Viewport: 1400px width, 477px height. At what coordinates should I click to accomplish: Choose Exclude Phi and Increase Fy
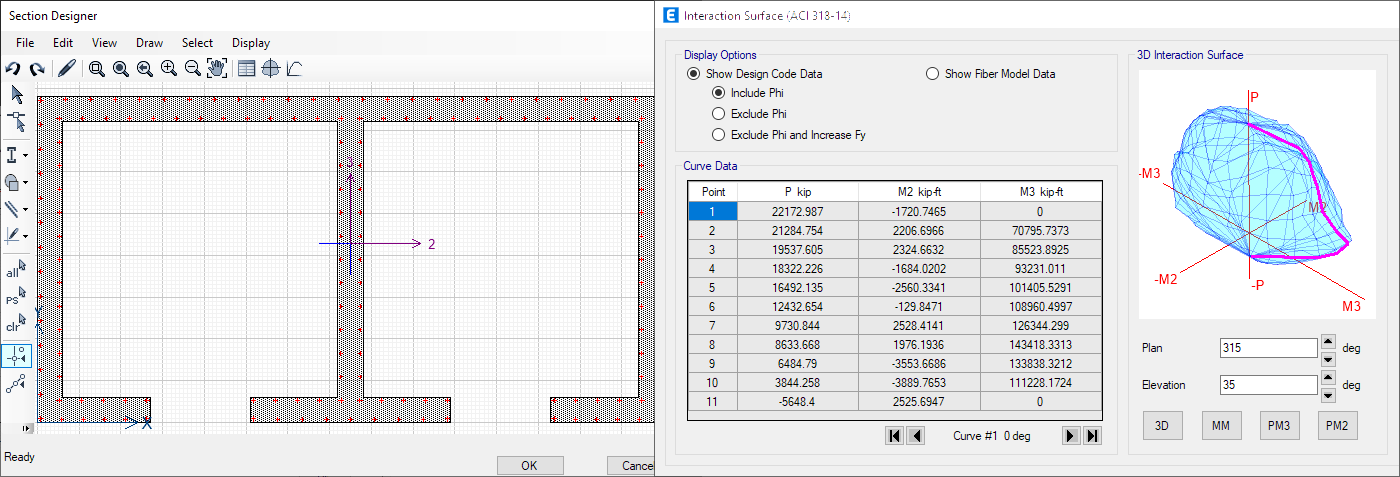(718, 134)
